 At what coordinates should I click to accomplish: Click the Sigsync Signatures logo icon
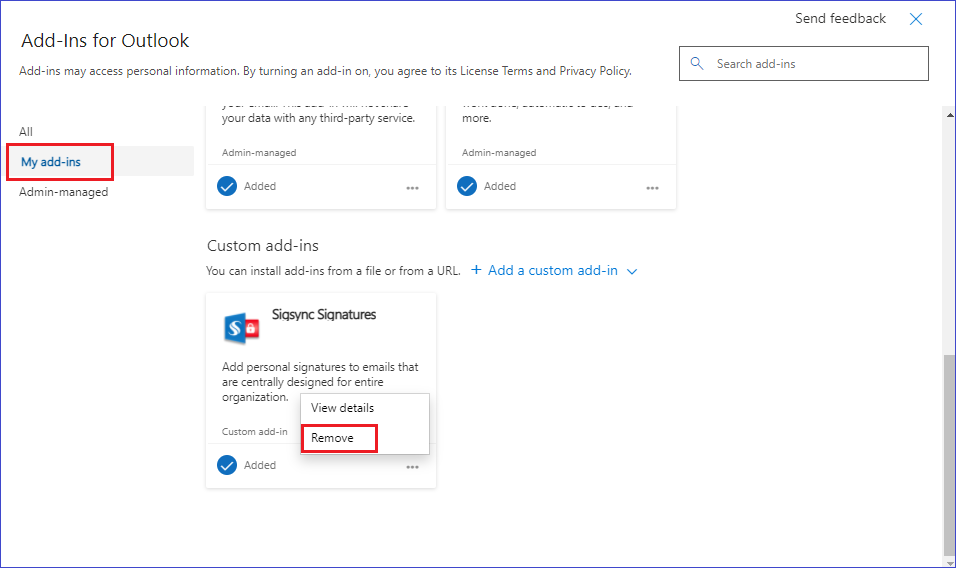(242, 328)
